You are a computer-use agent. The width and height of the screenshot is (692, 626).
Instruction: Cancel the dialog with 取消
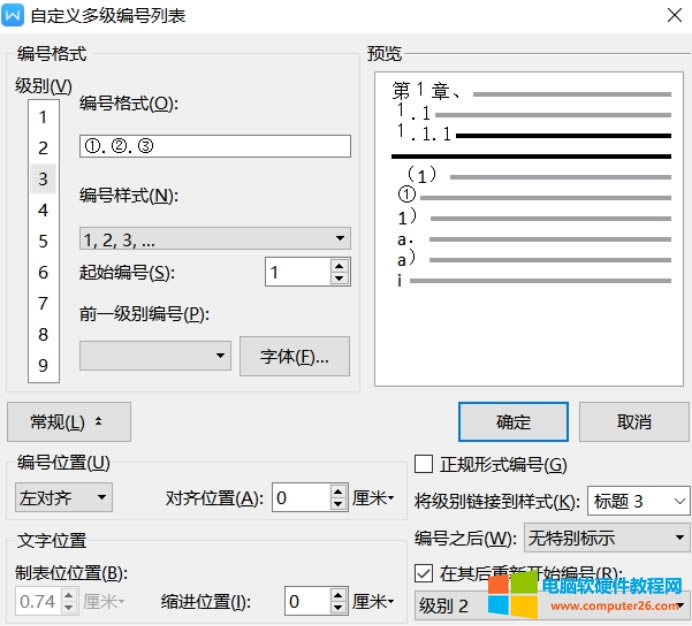click(634, 422)
